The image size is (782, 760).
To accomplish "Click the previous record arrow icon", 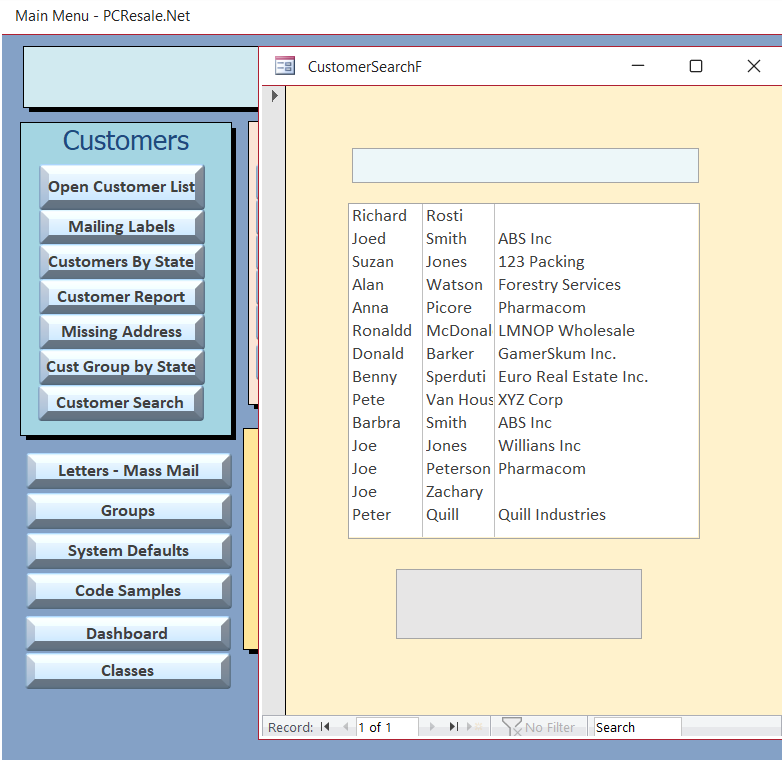I will point(346,727).
